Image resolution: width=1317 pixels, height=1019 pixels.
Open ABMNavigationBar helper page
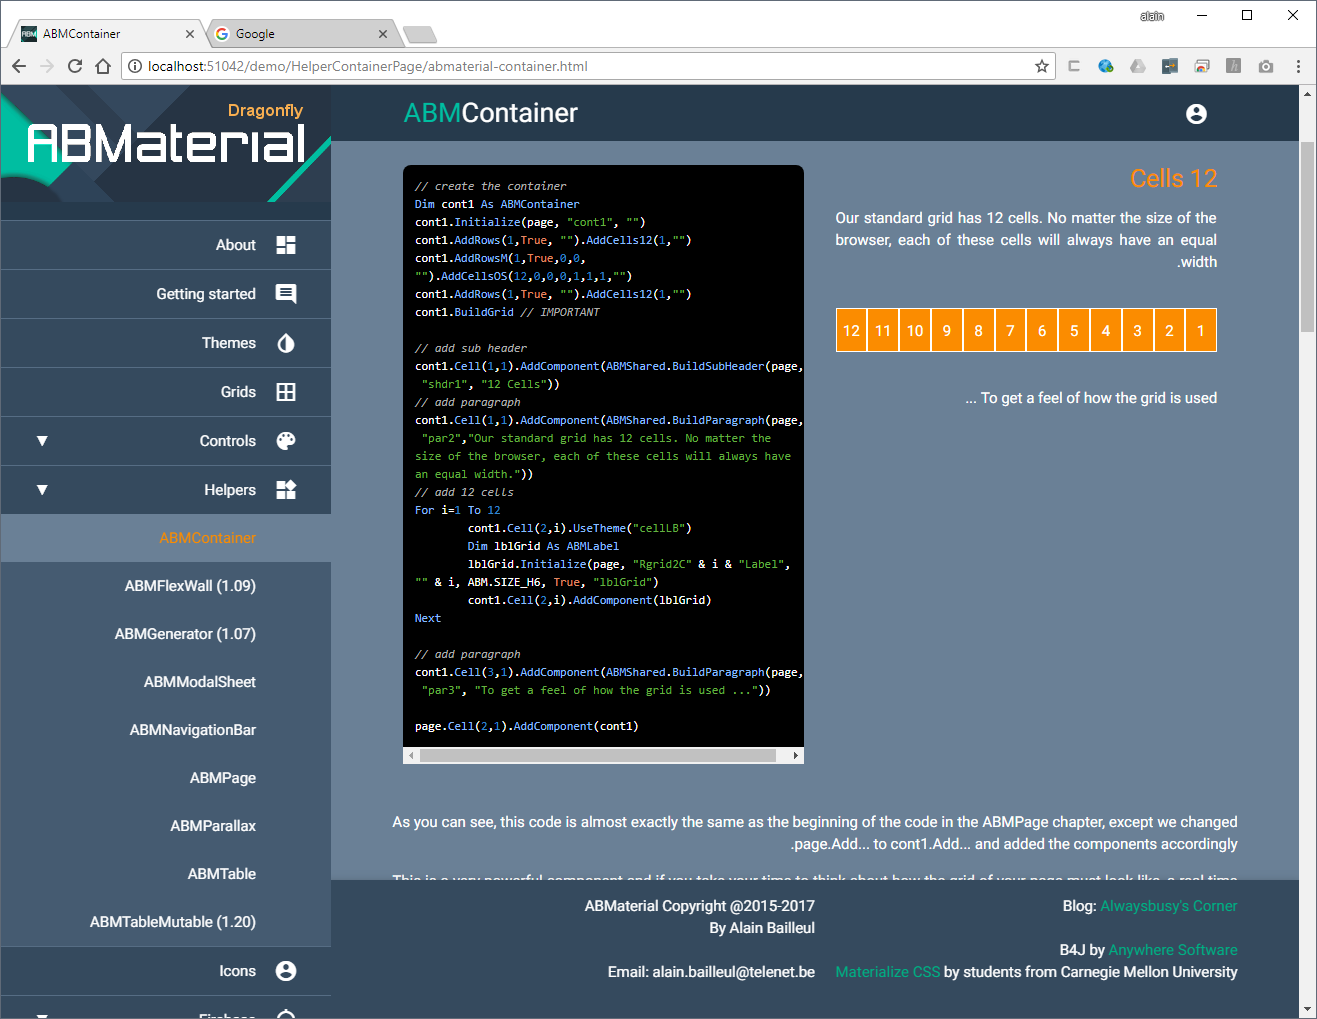pos(192,730)
